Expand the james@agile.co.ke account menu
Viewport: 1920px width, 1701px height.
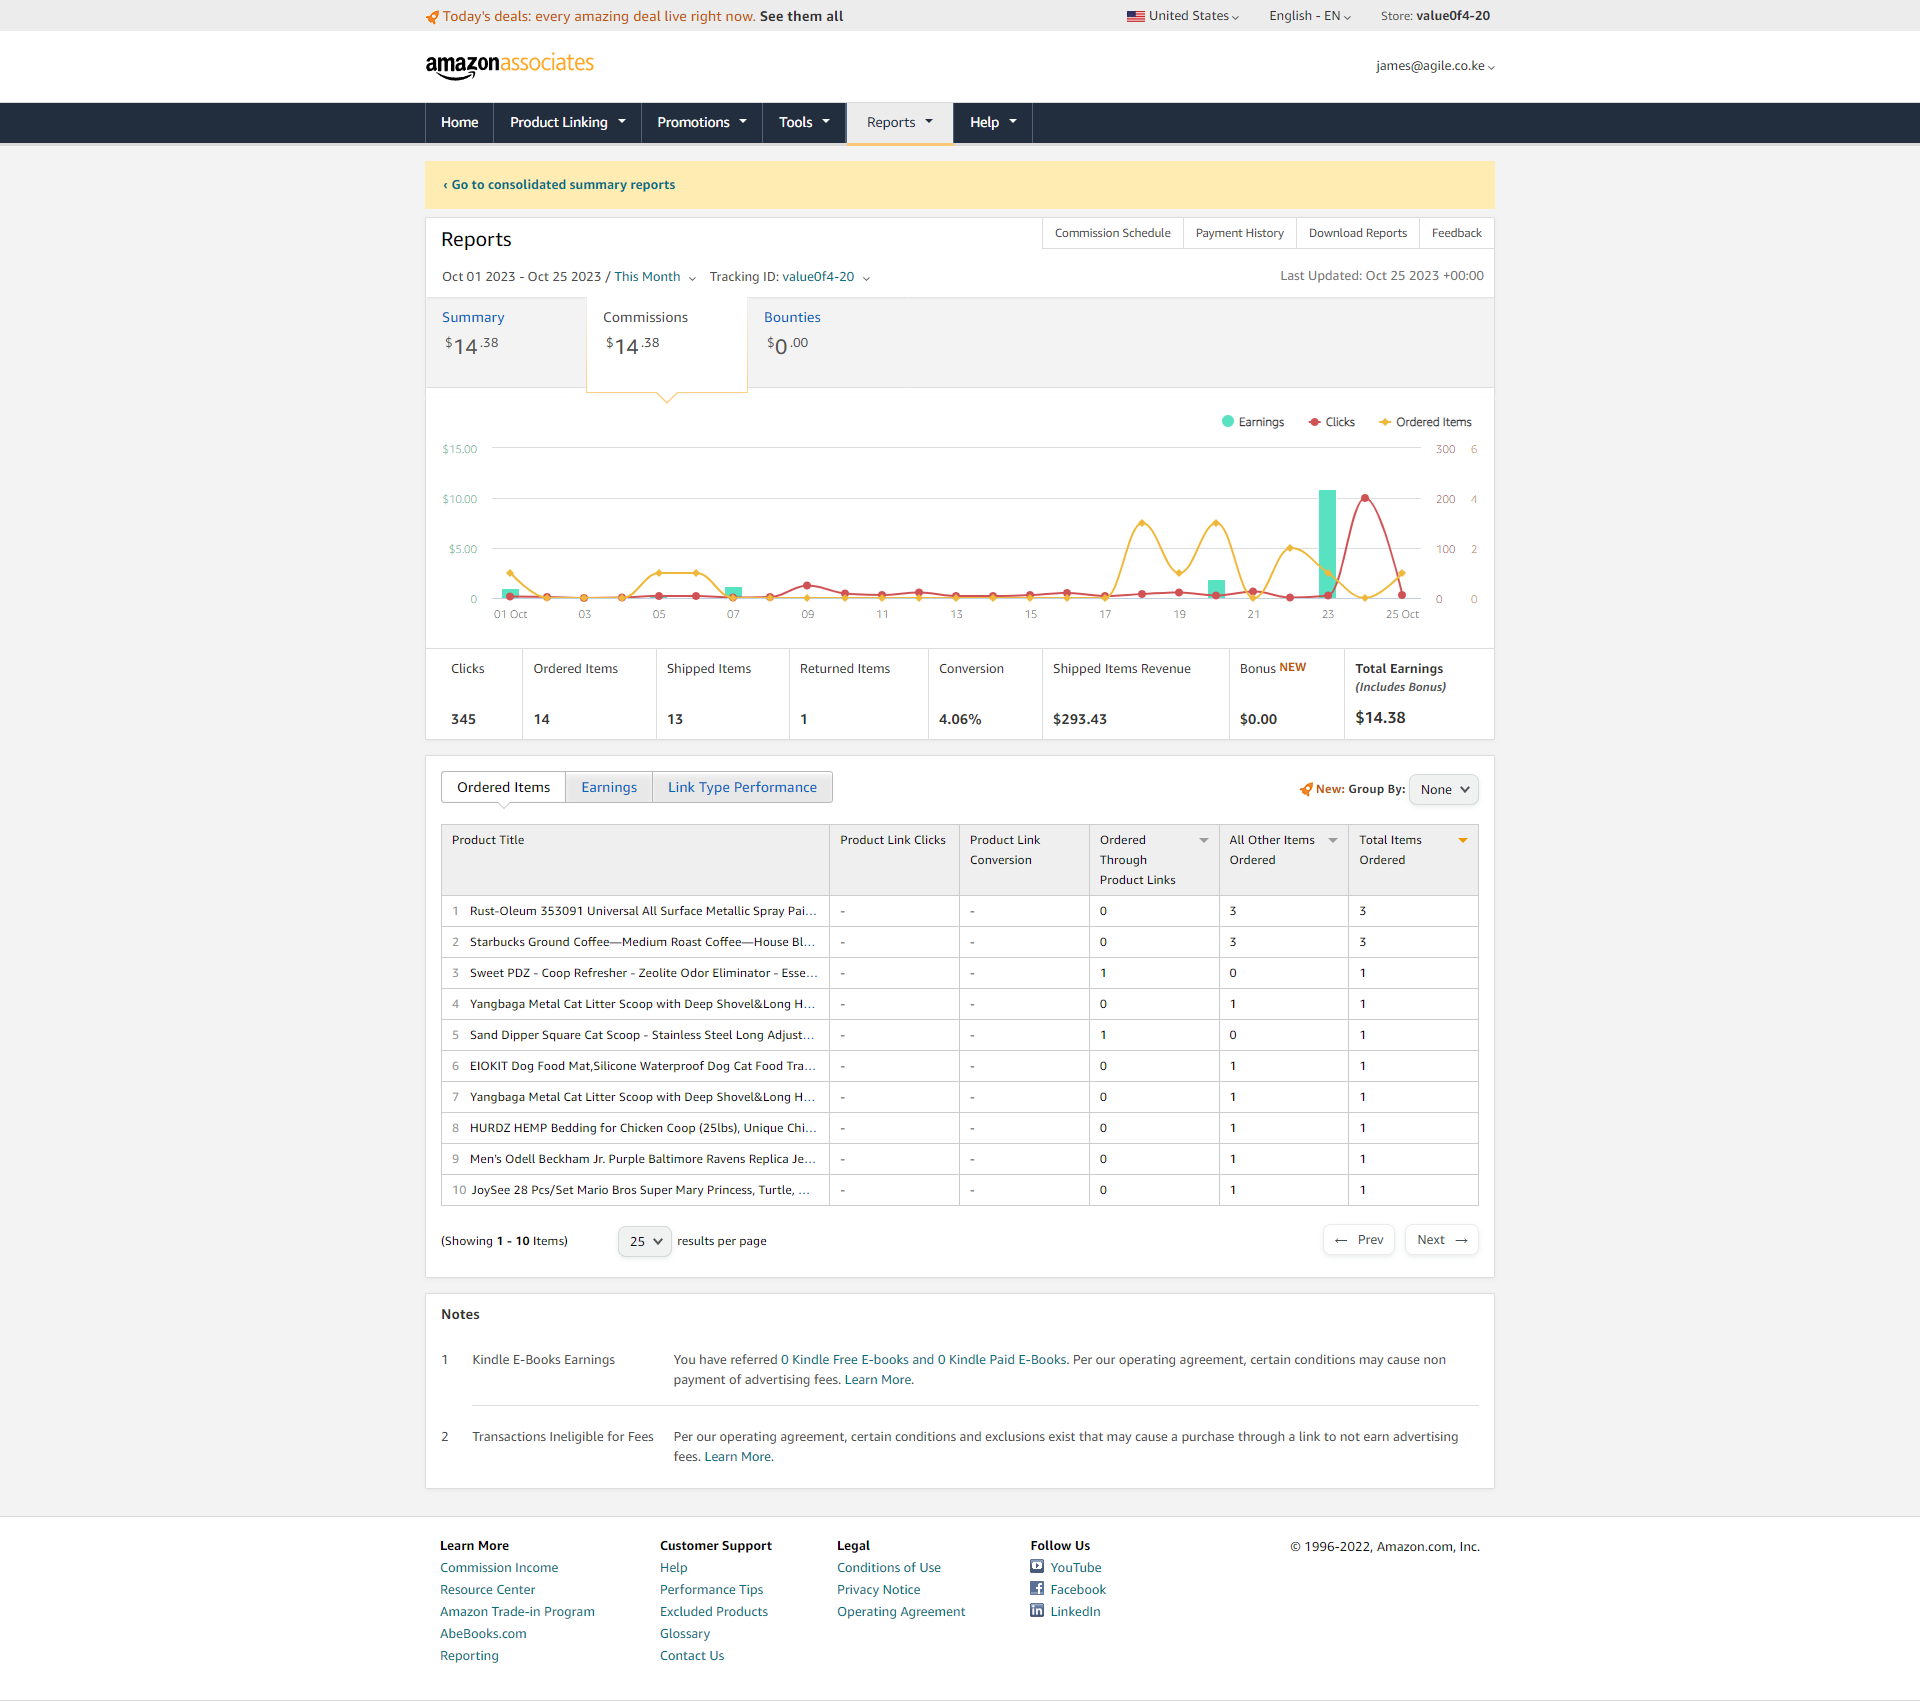coord(1435,66)
